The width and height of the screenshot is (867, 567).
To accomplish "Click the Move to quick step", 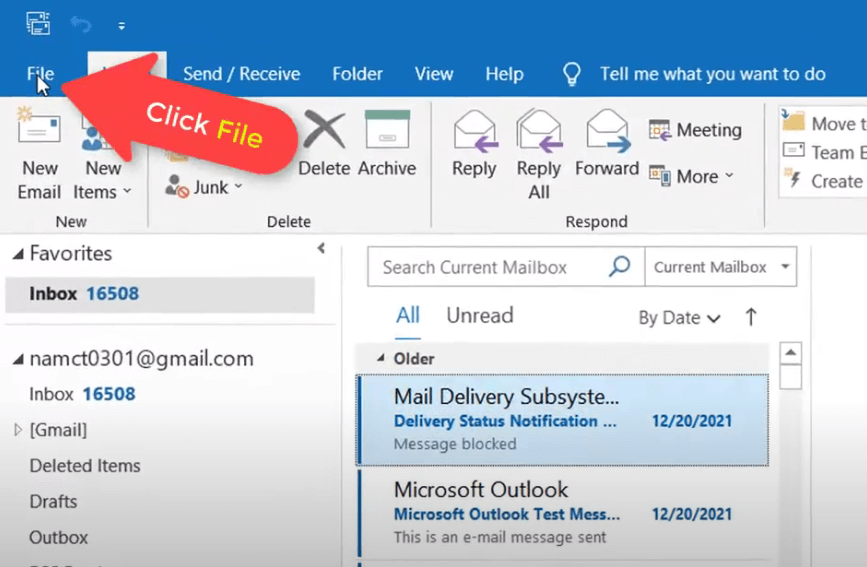I will coord(824,123).
